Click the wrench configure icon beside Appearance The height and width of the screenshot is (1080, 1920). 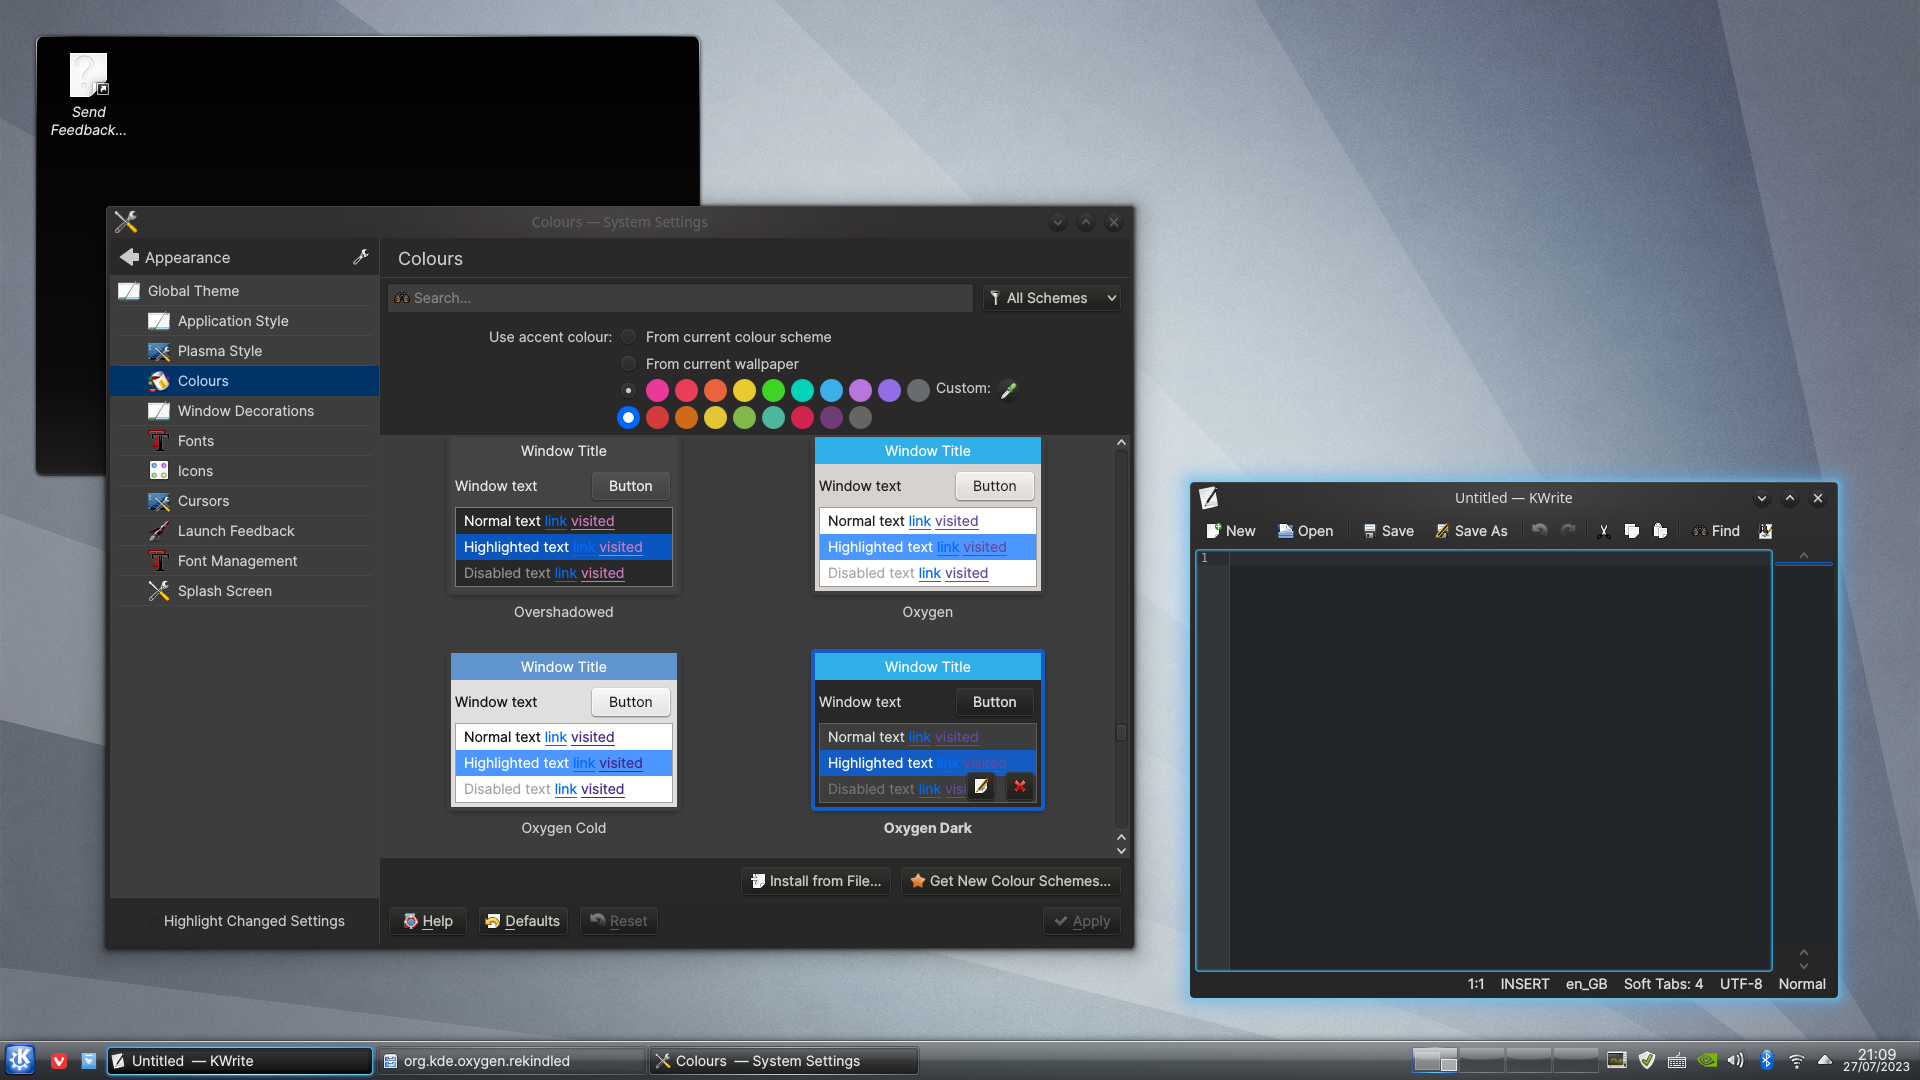click(x=361, y=257)
